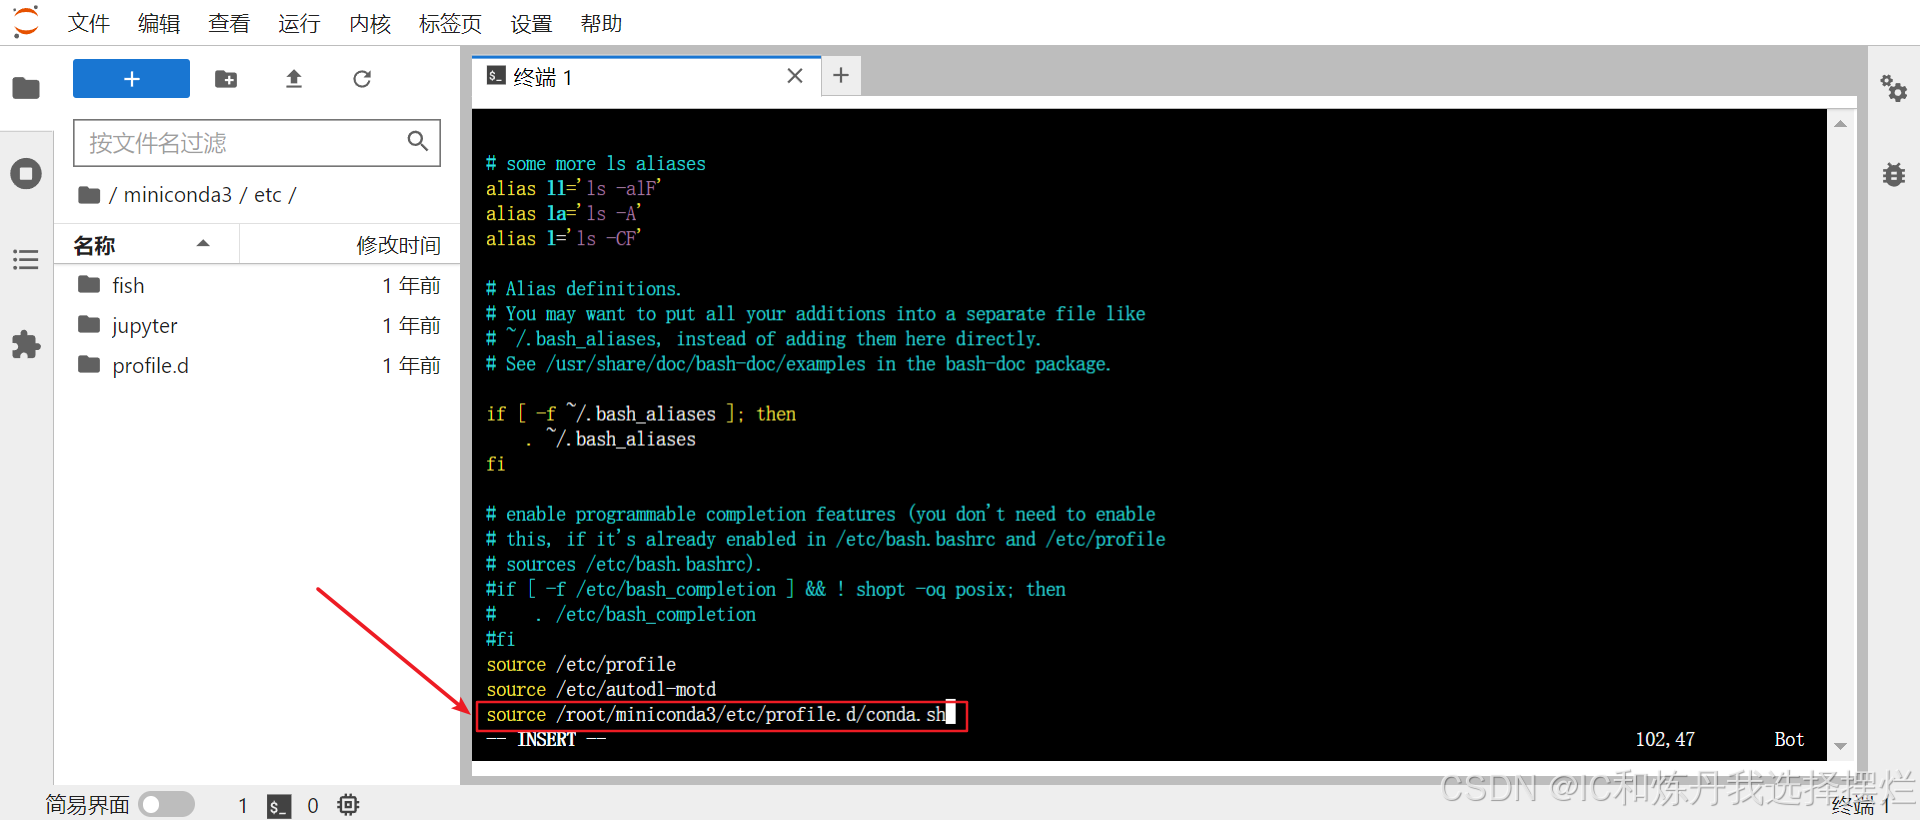Image resolution: width=1920 pixels, height=820 pixels.
Task: Click the blue new launcher plus button
Action: (x=131, y=78)
